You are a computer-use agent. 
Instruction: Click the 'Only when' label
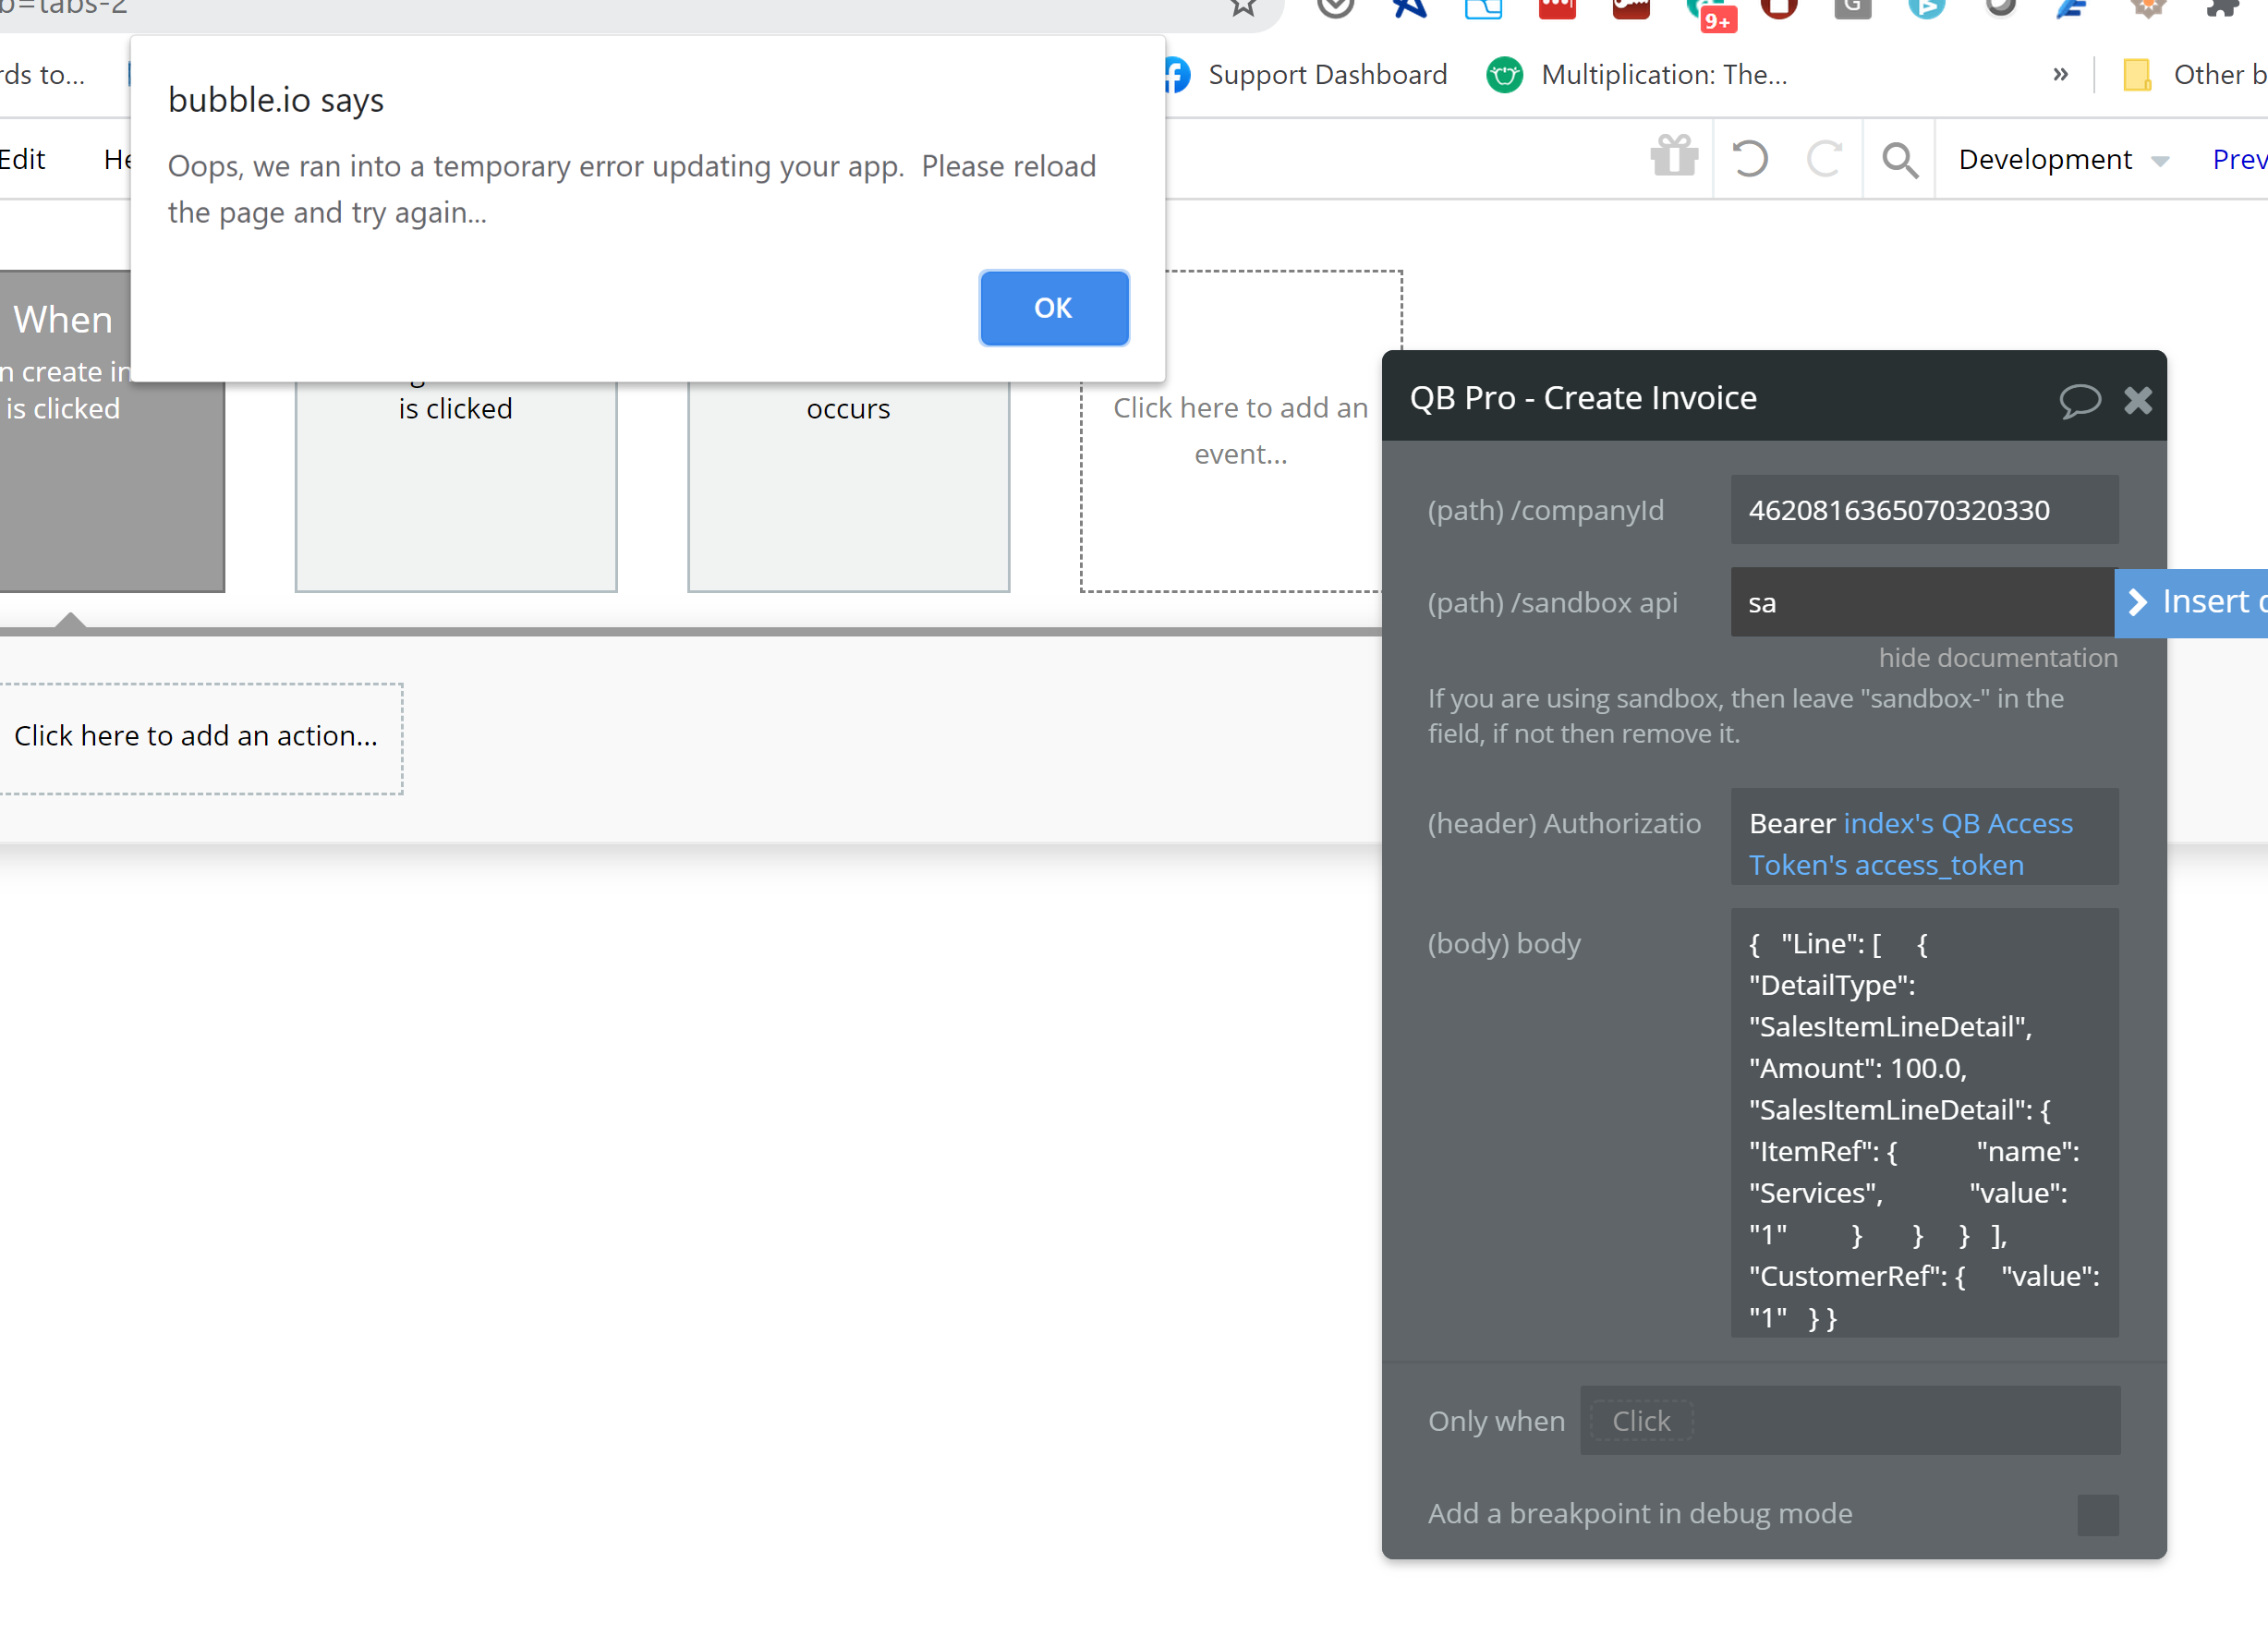pos(1496,1420)
